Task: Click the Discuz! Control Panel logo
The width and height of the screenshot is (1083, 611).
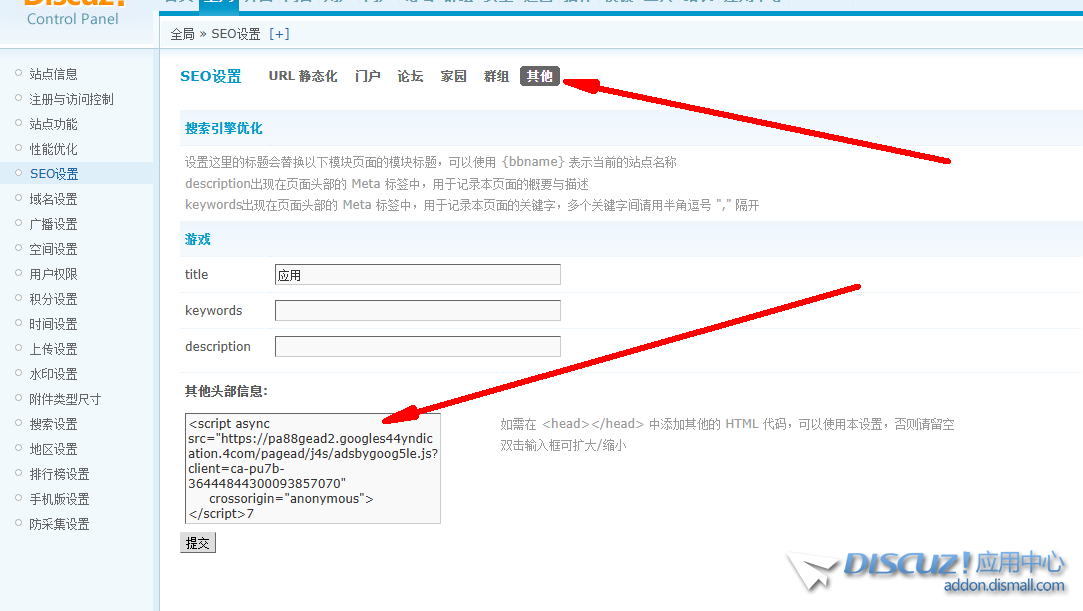Action: tap(73, 14)
